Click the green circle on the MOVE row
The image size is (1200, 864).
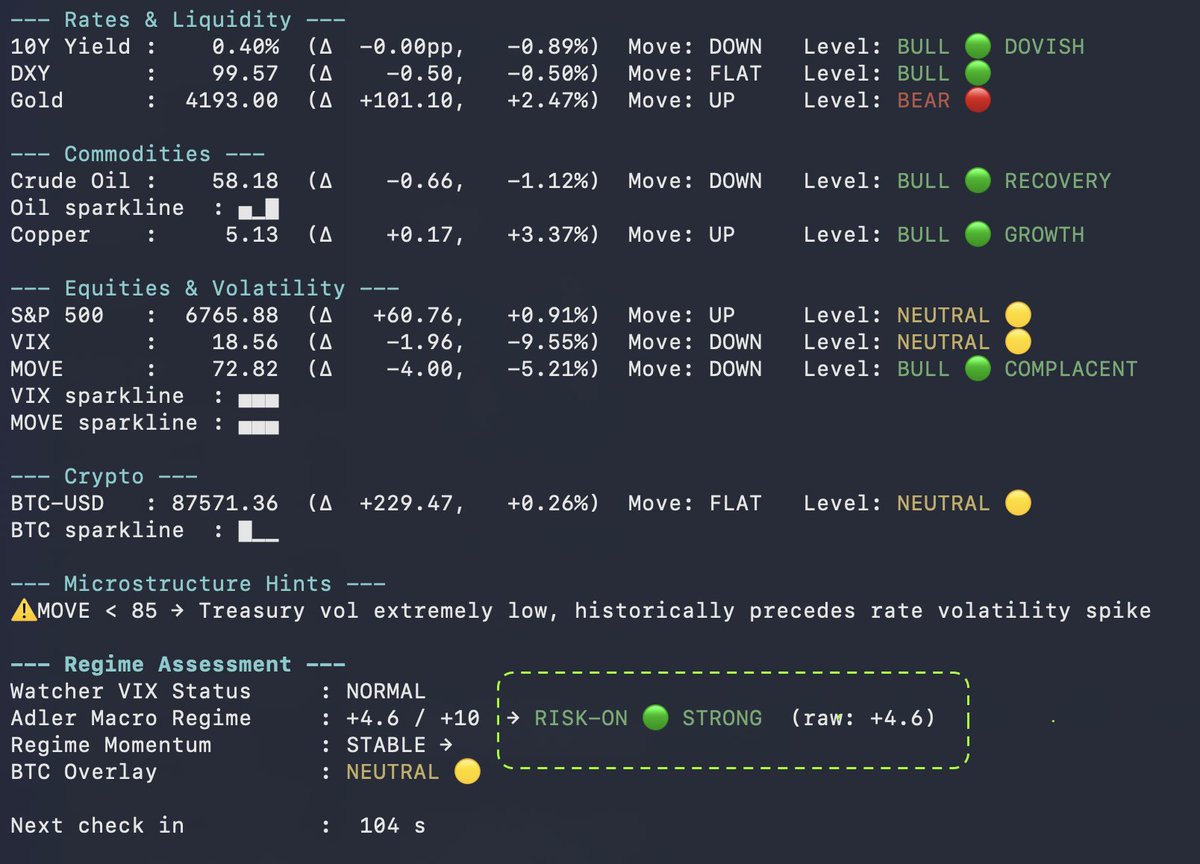pos(978,369)
